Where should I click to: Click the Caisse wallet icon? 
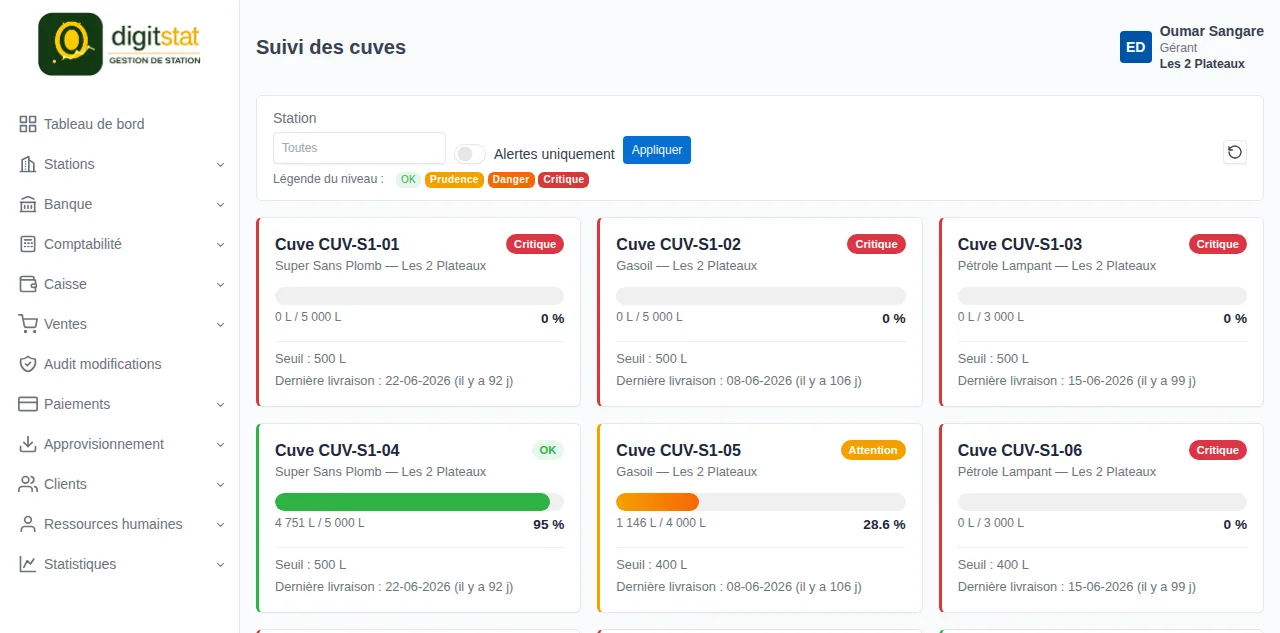pos(28,284)
